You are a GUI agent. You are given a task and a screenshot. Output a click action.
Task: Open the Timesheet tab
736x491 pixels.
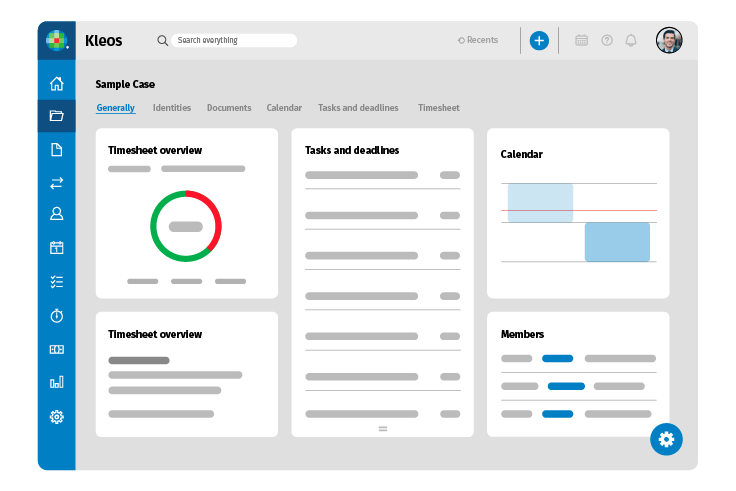(x=439, y=108)
